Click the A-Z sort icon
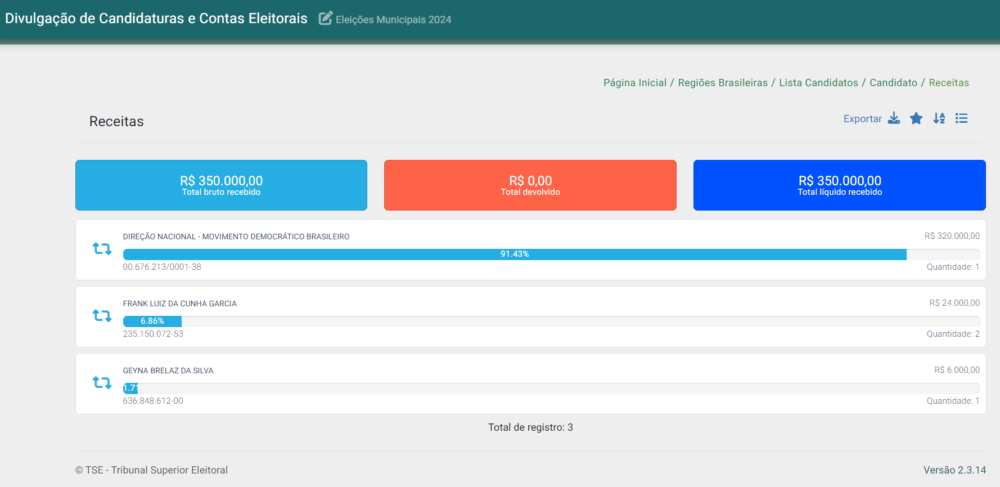 pyautogui.click(x=939, y=119)
